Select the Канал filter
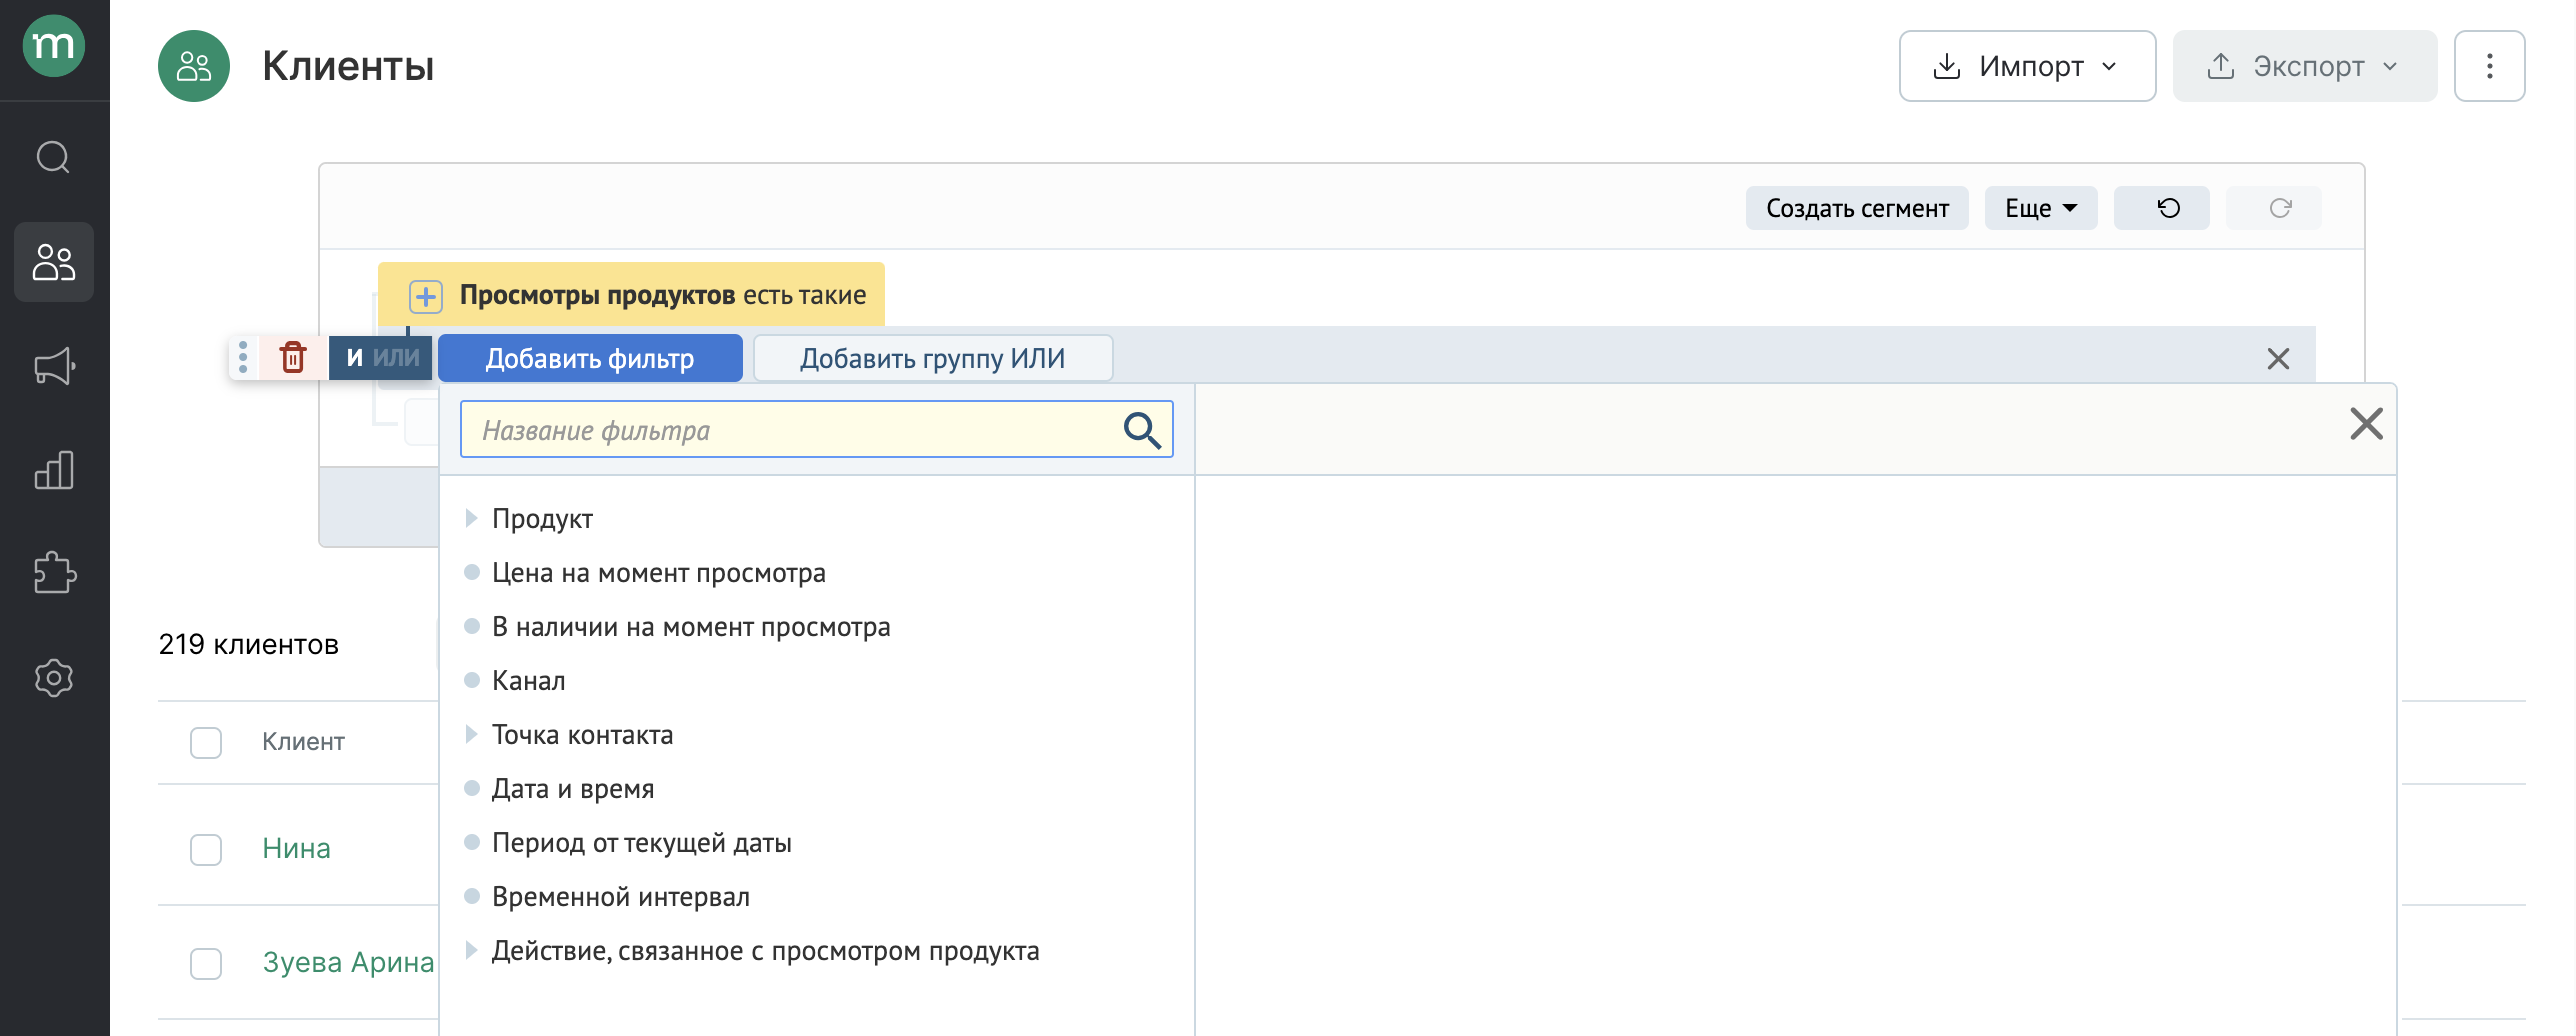 pyautogui.click(x=529, y=681)
